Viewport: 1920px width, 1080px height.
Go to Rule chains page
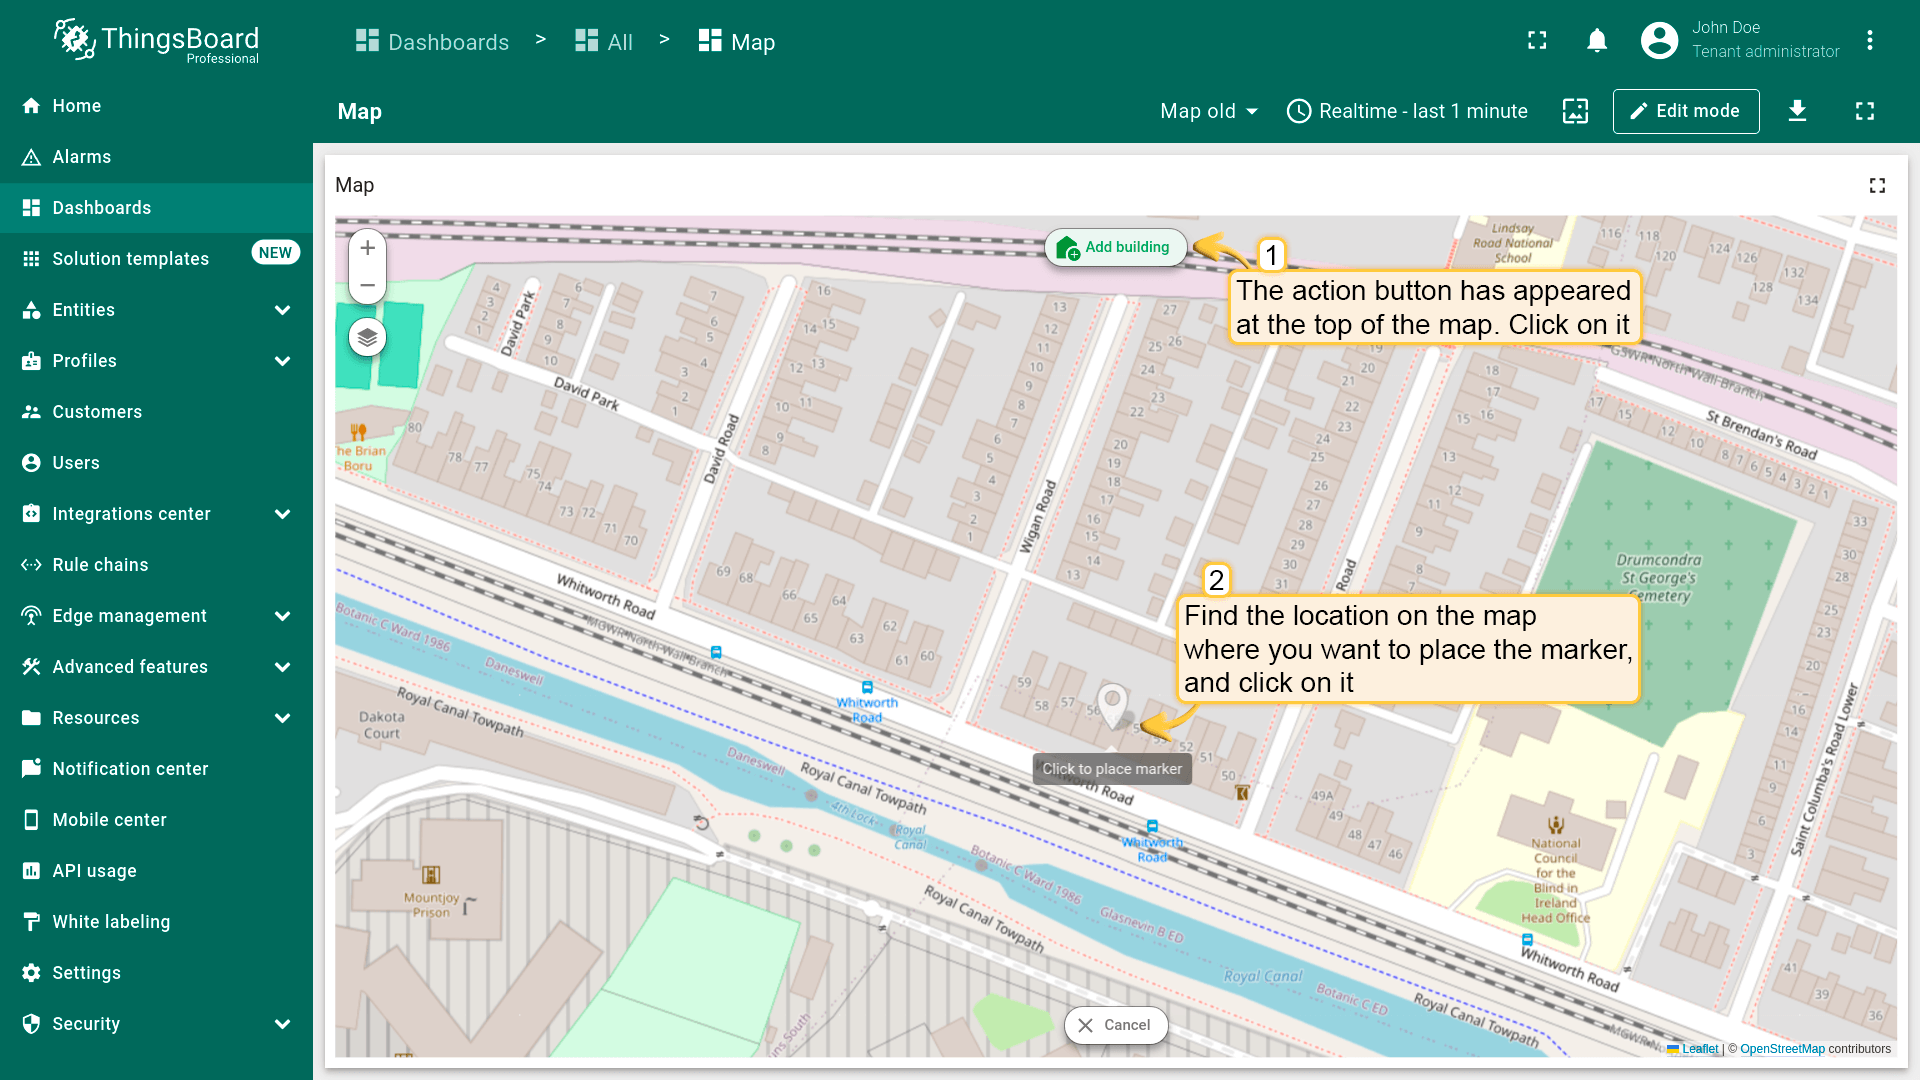pos(100,565)
